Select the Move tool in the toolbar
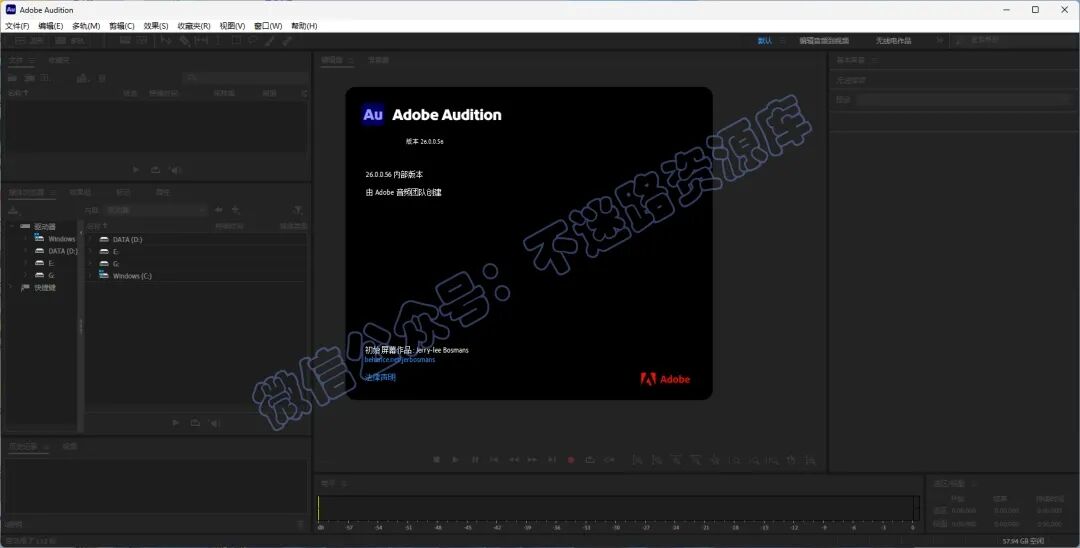1080x548 pixels. pyautogui.click(x=166, y=41)
